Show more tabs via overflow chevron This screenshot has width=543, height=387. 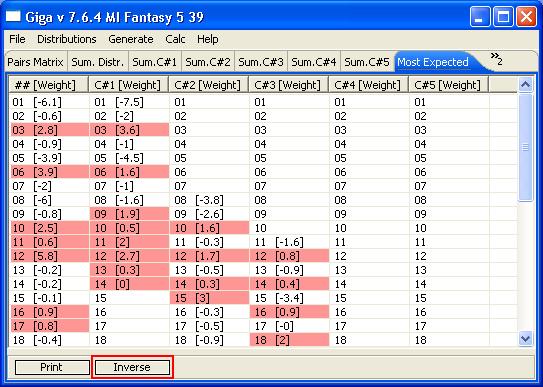coord(496,59)
